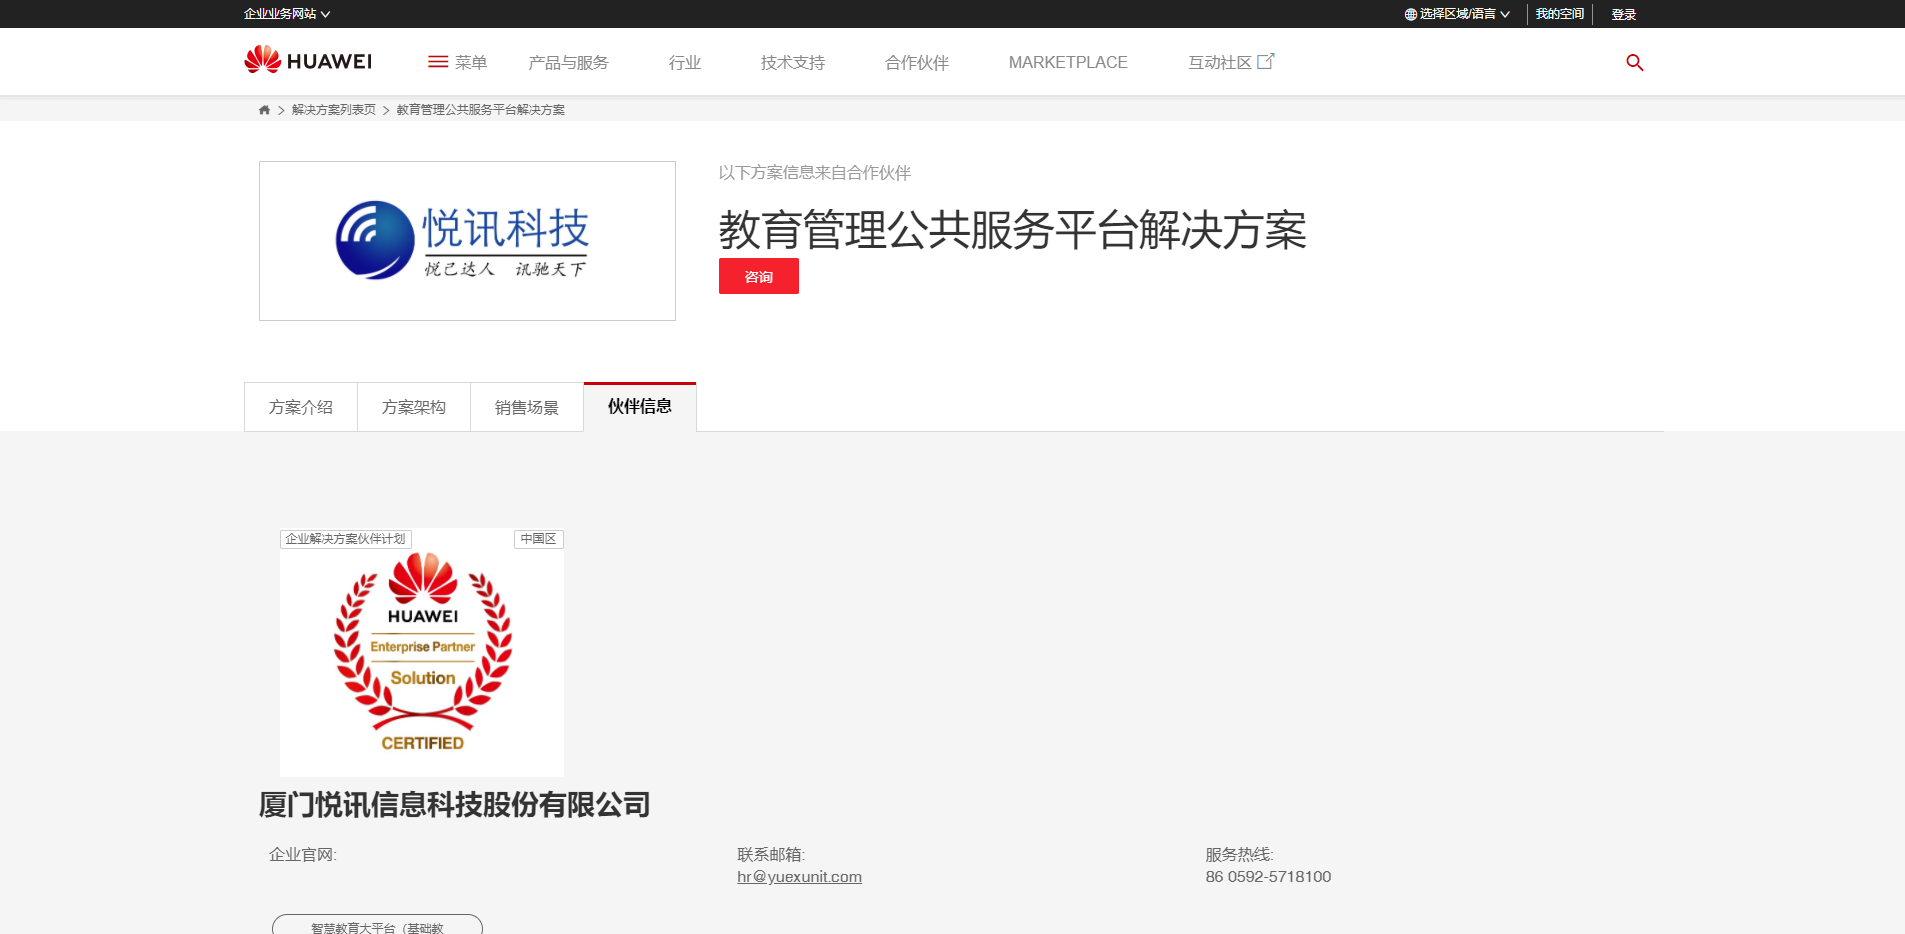Open the 合作伙伴 menu
The image size is (1905, 934).
point(917,62)
